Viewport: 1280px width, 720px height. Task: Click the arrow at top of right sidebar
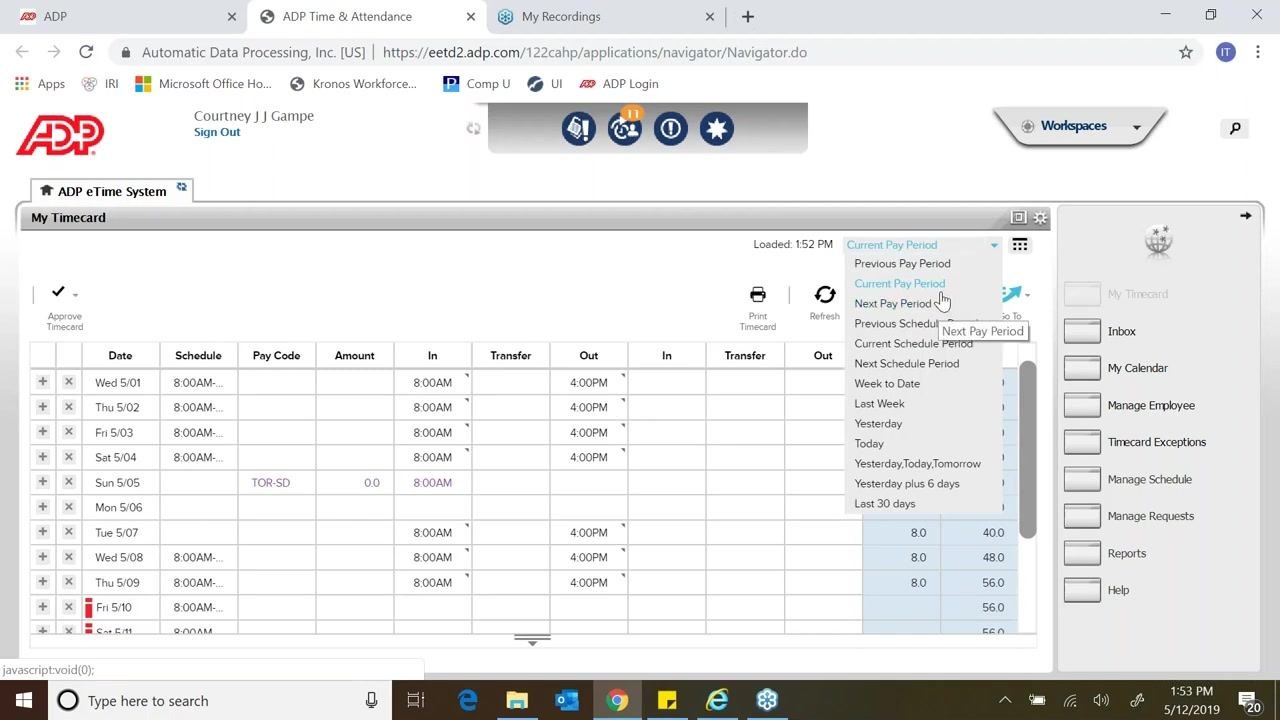(1245, 216)
